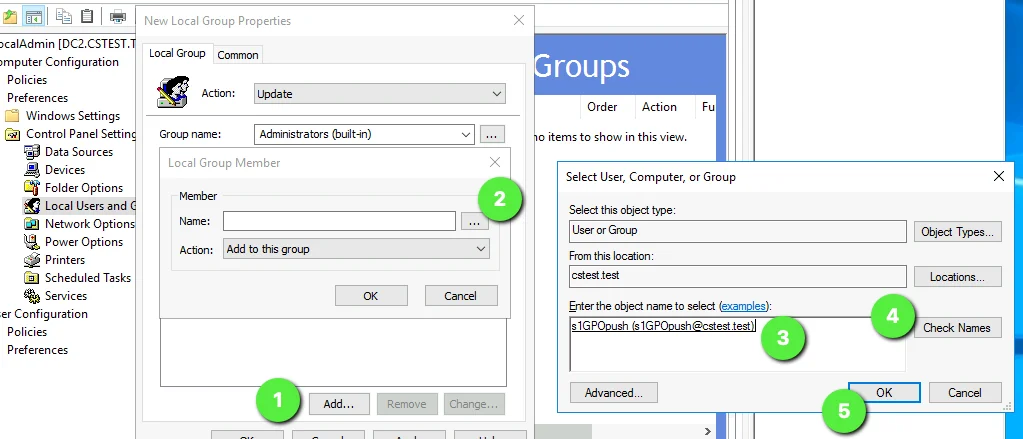Click the Copy toolbar icon

click(x=64, y=16)
